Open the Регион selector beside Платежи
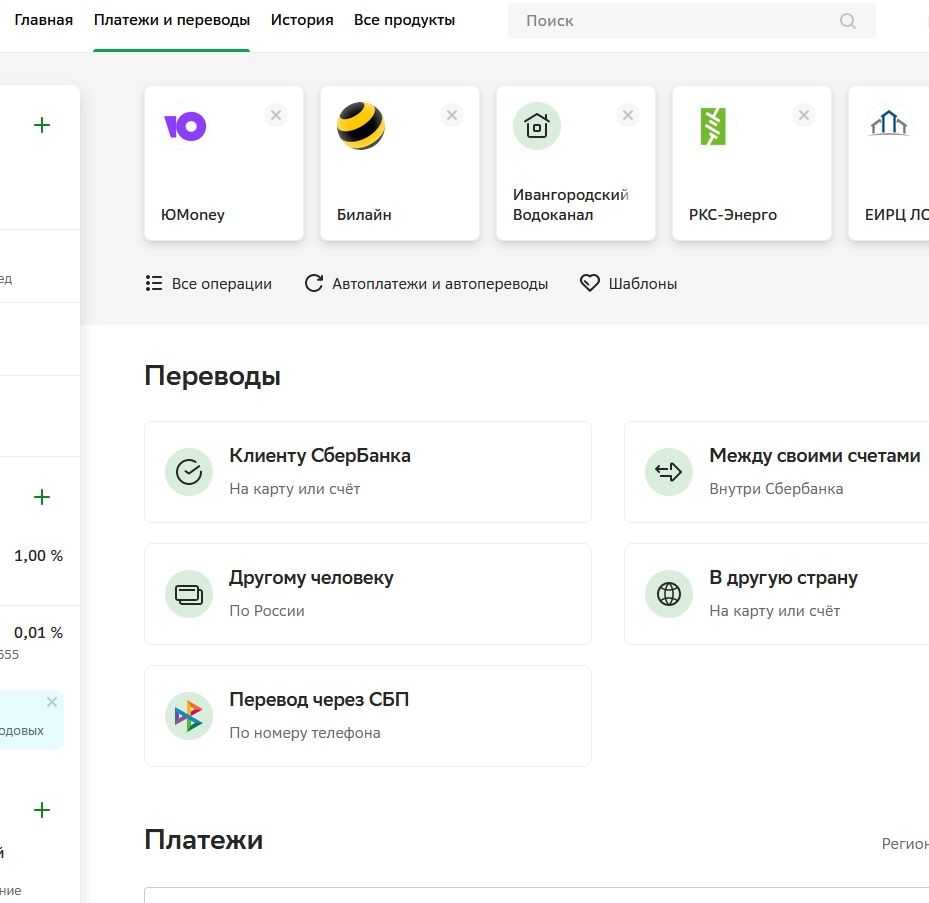This screenshot has width=929, height=903. click(905, 843)
